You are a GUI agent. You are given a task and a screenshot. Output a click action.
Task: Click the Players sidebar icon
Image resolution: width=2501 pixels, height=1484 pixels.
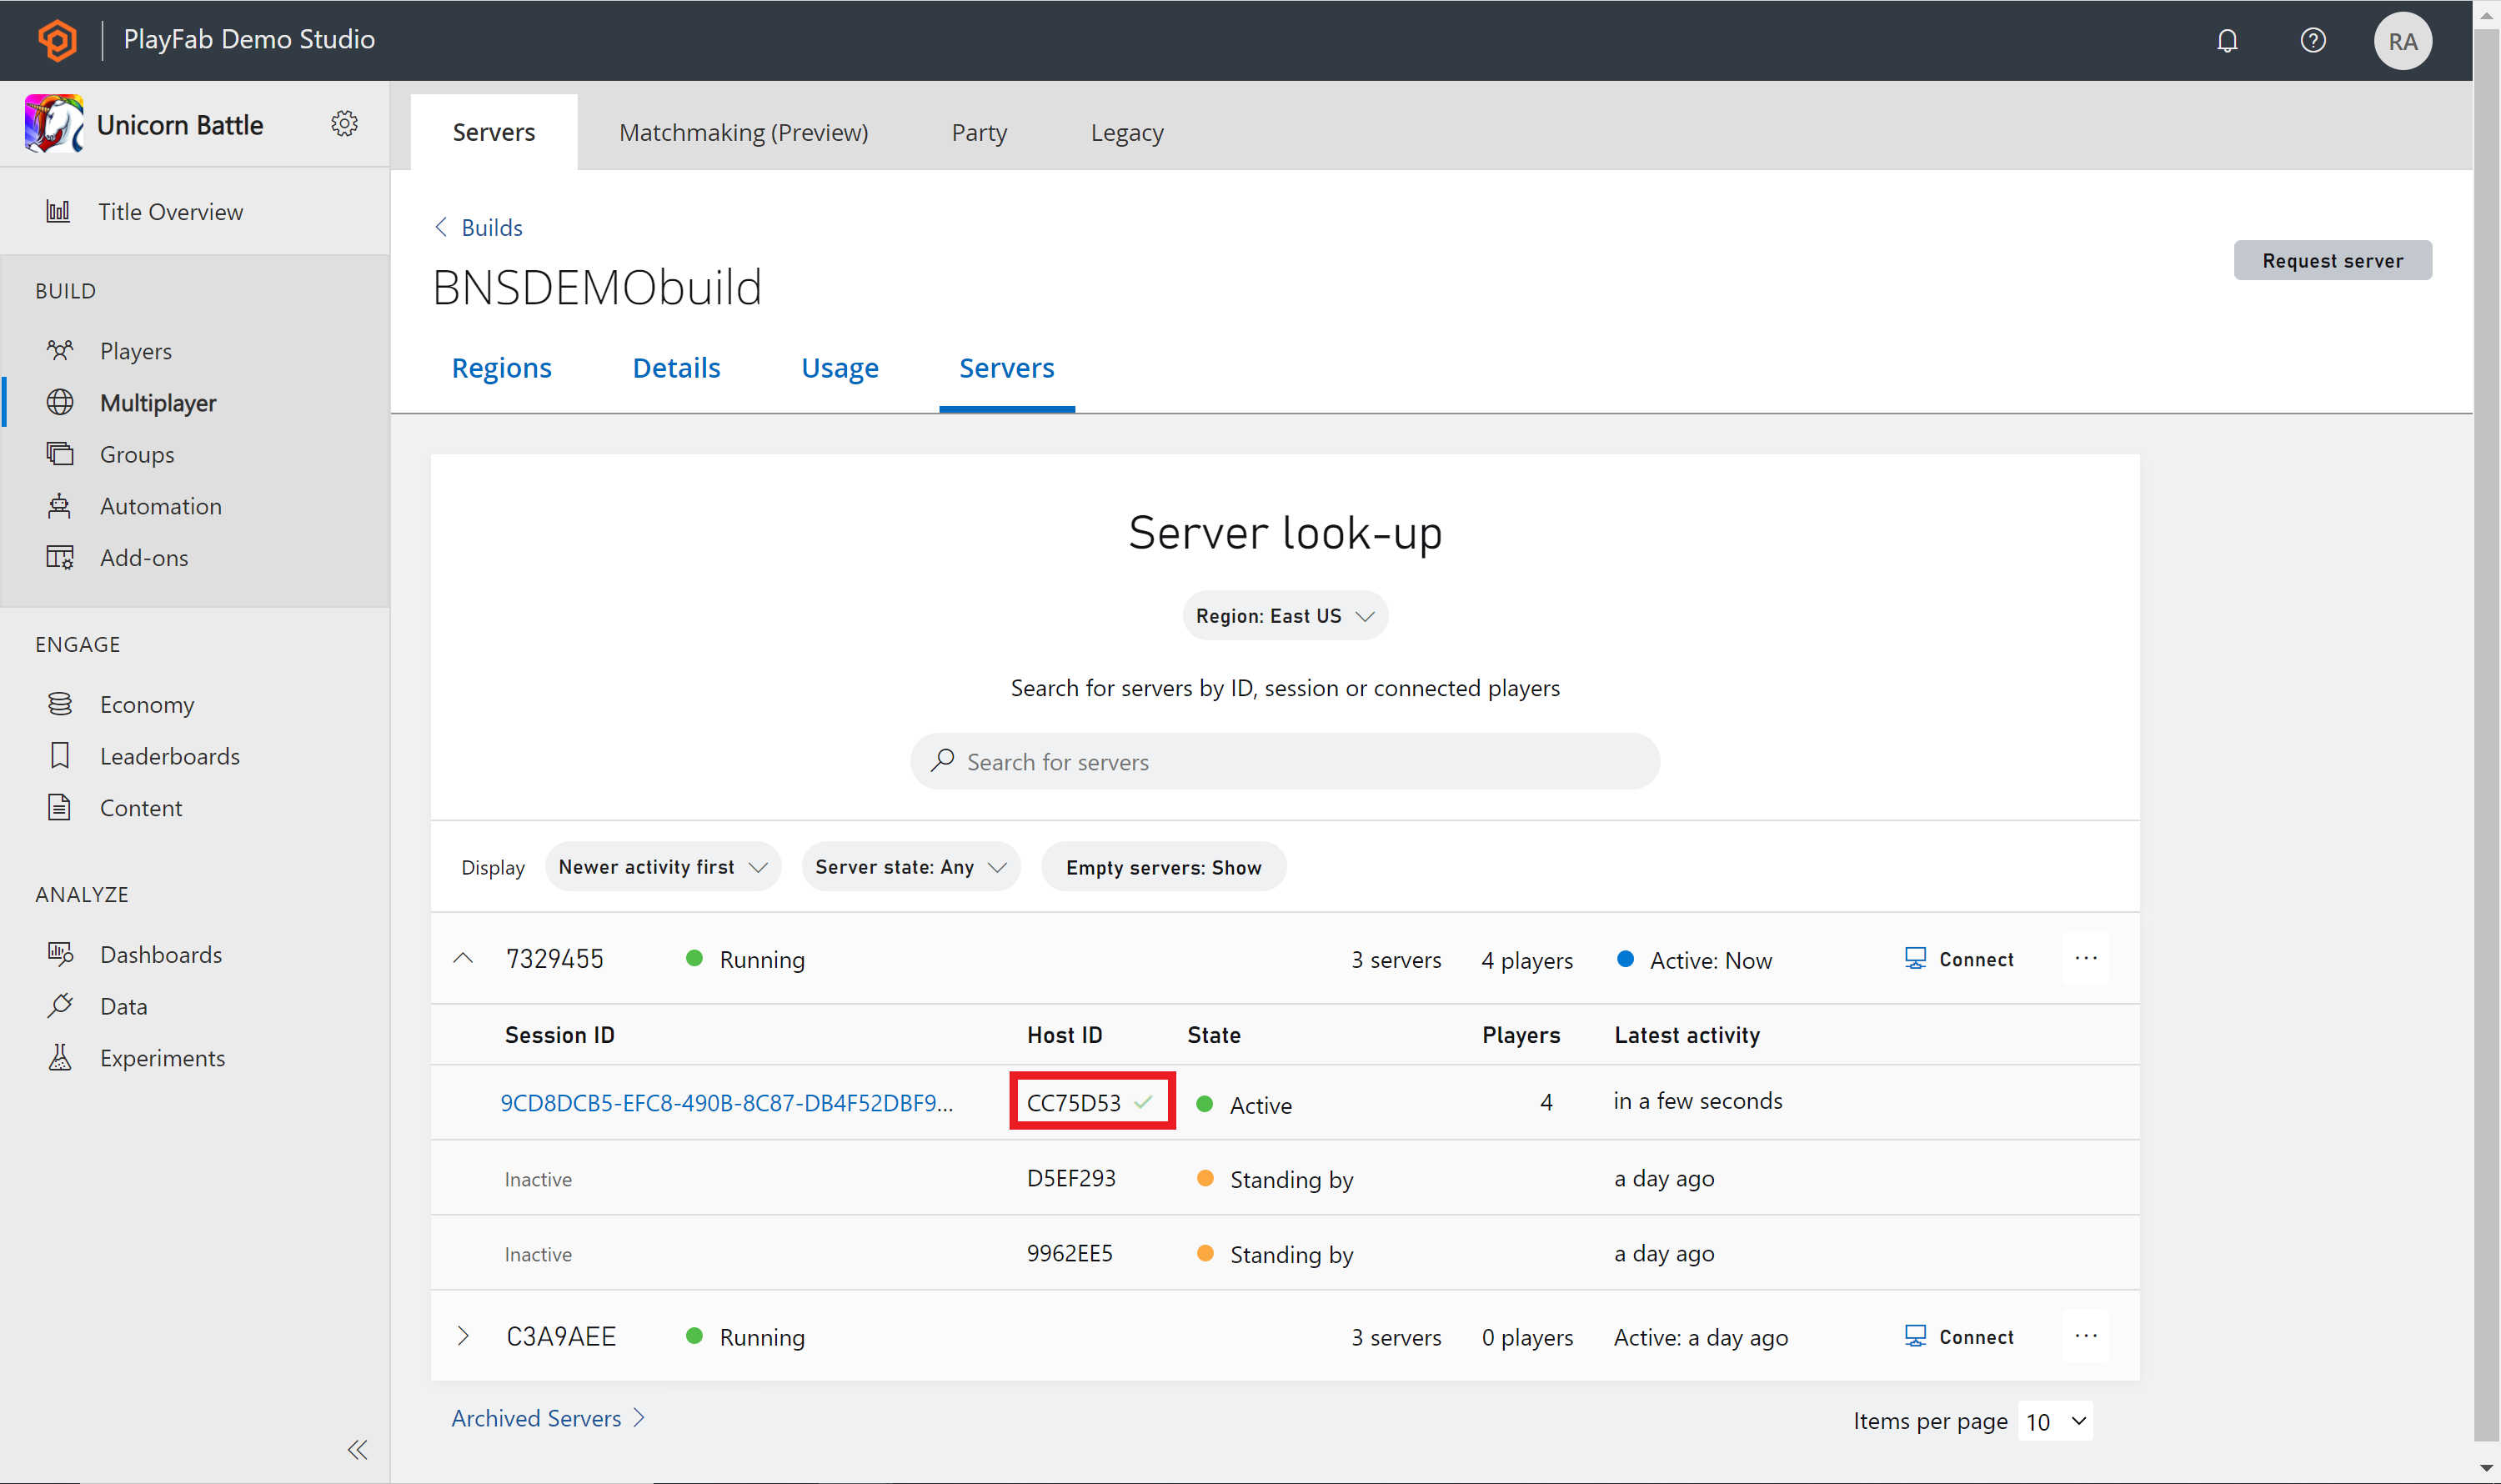pyautogui.click(x=60, y=350)
